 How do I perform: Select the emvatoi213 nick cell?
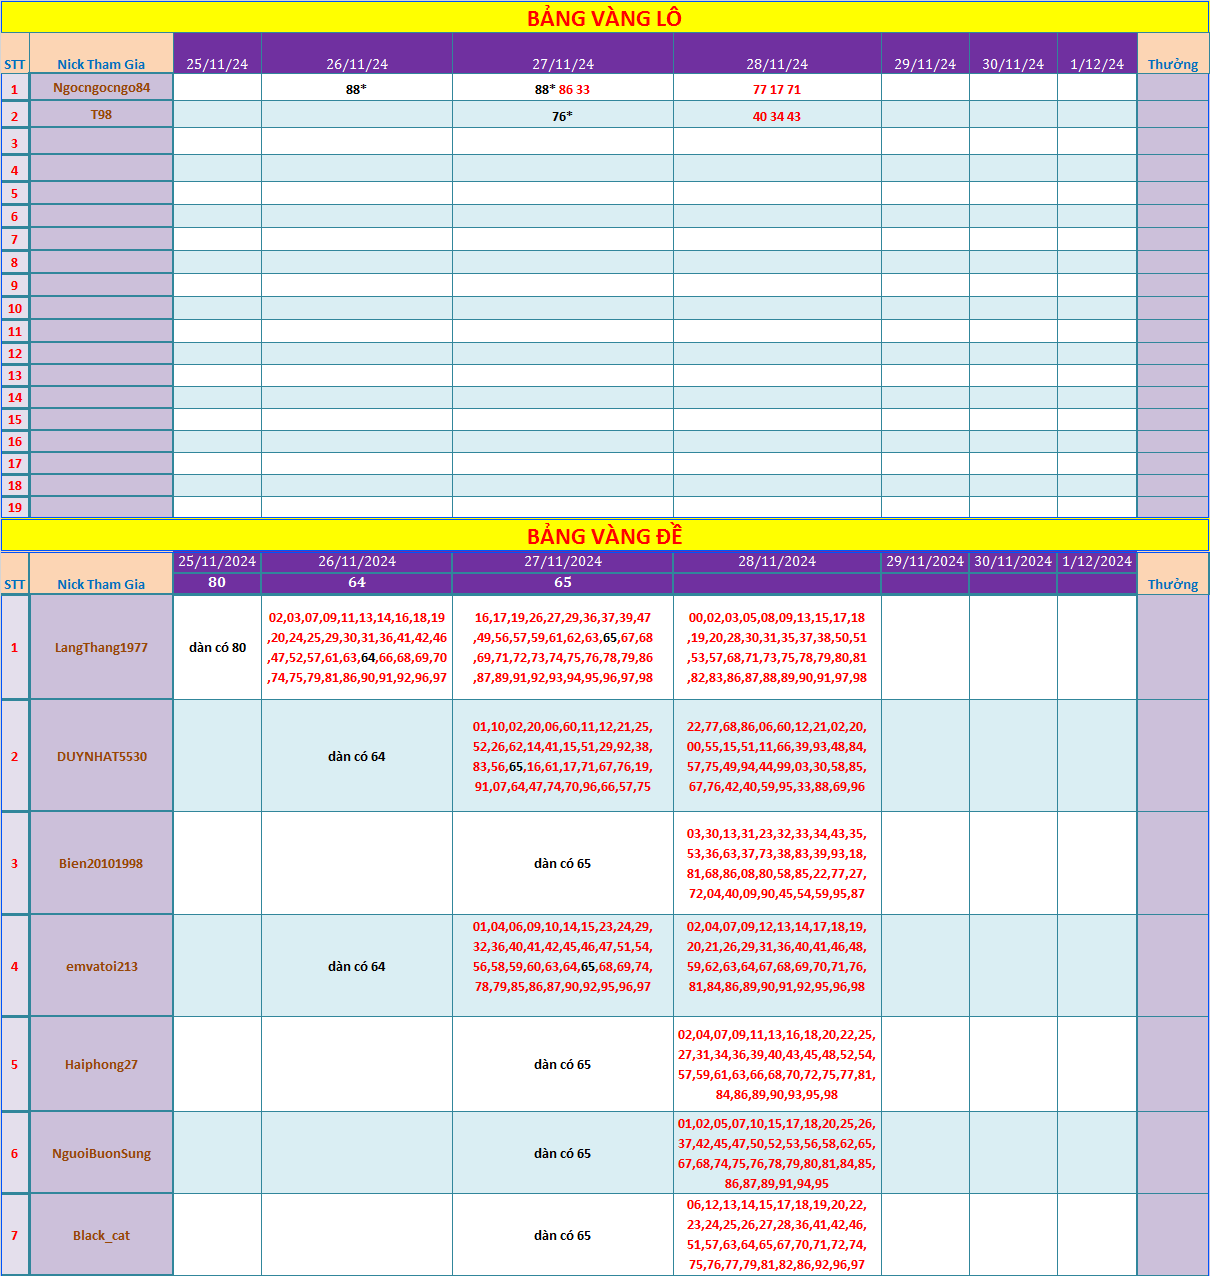click(101, 966)
